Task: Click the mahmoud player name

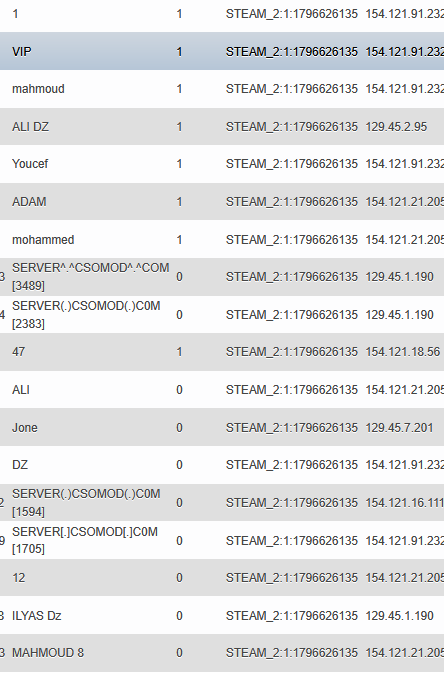Action: tap(38, 89)
